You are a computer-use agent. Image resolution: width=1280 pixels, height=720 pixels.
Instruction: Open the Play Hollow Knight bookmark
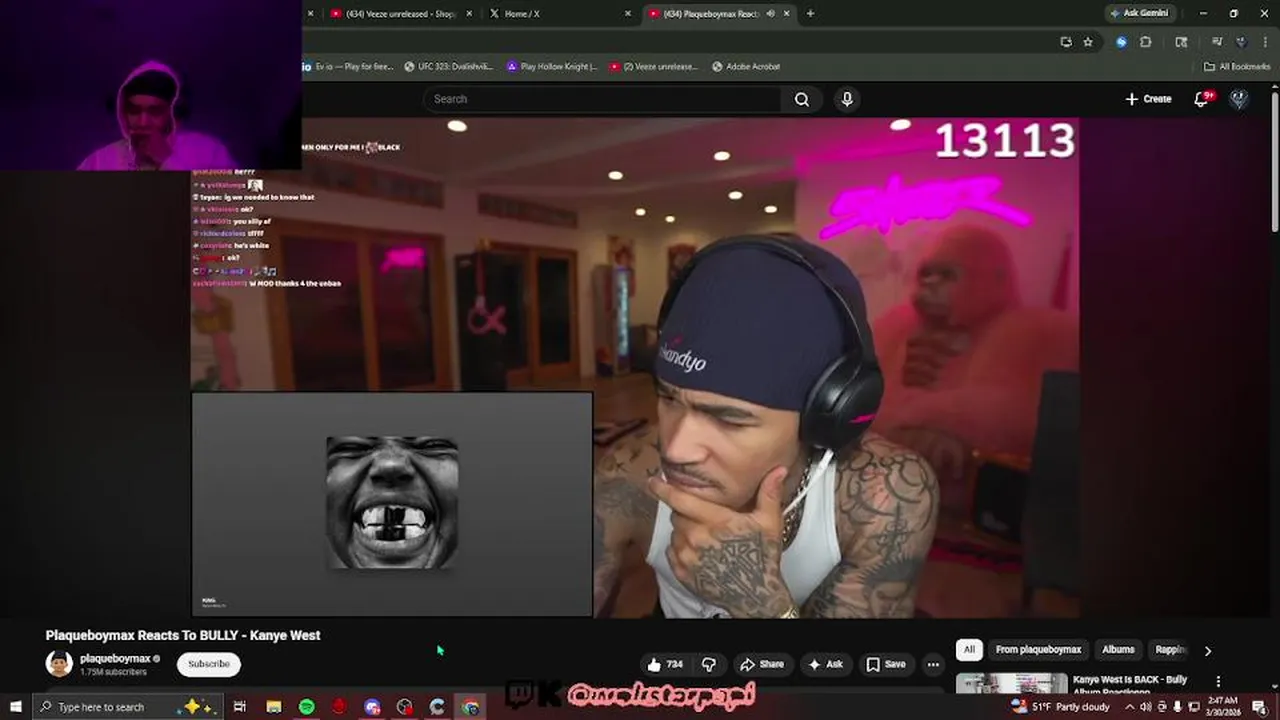click(x=552, y=66)
